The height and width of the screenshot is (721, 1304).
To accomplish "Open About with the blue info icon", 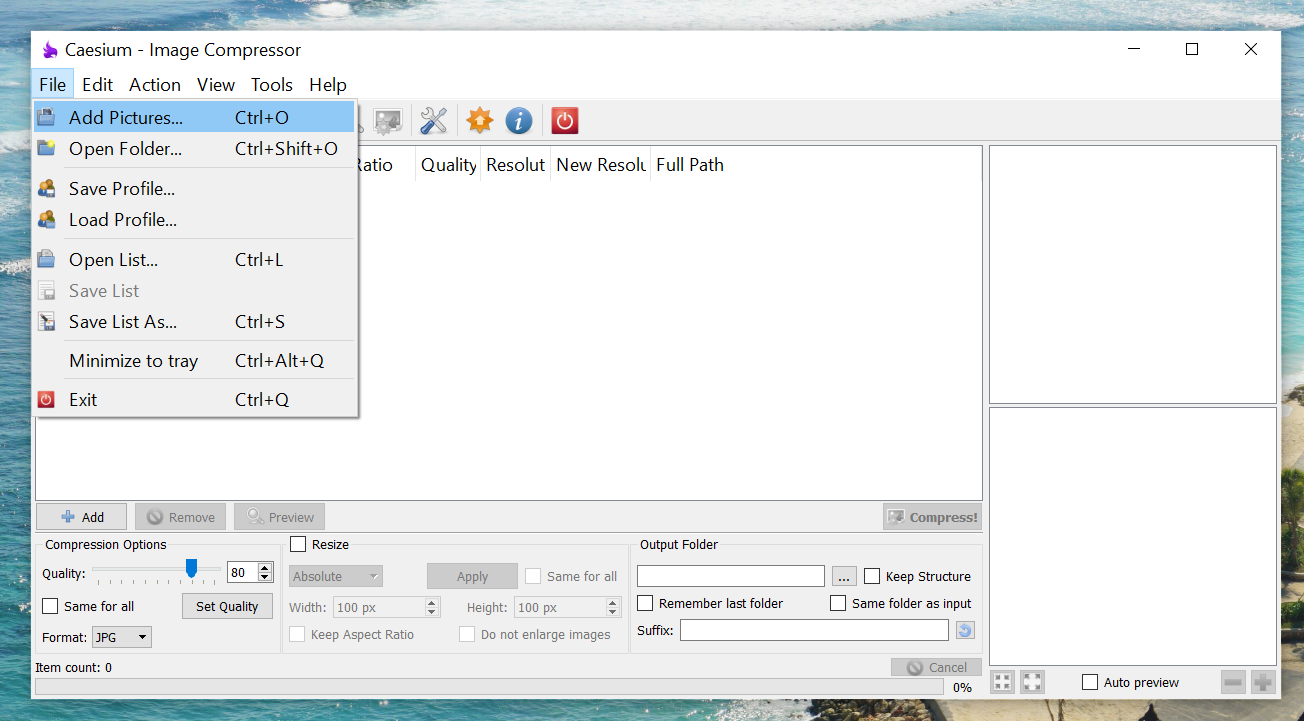I will [x=519, y=120].
